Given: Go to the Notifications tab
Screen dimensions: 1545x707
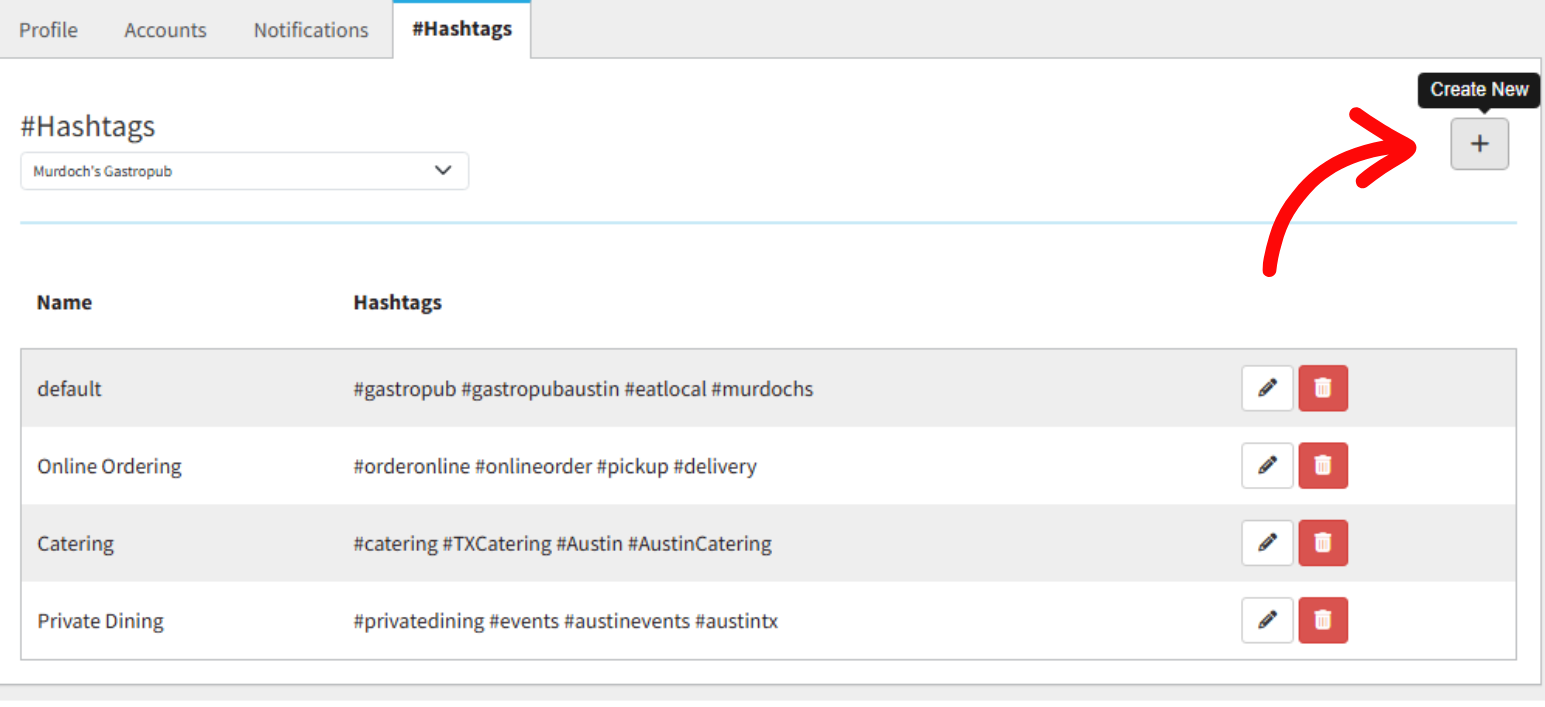Looking at the screenshot, I should [x=311, y=30].
